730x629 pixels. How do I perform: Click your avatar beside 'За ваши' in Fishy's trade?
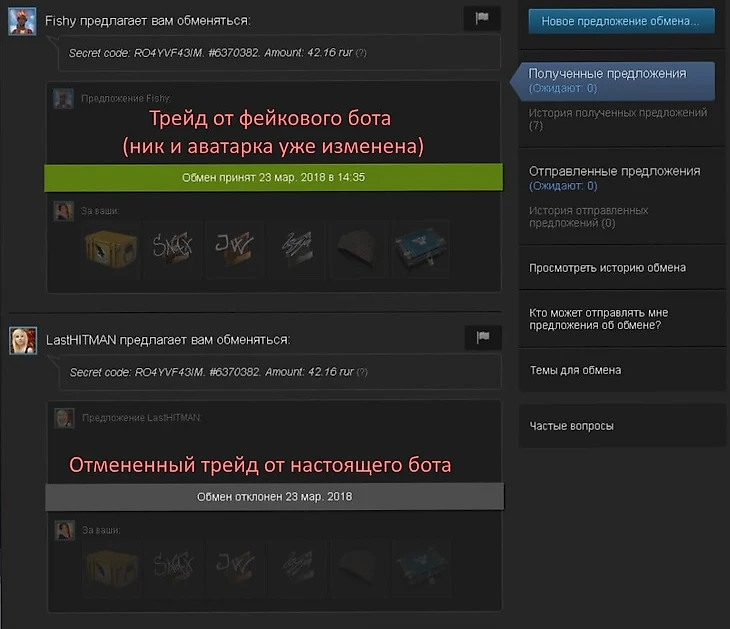pos(63,211)
